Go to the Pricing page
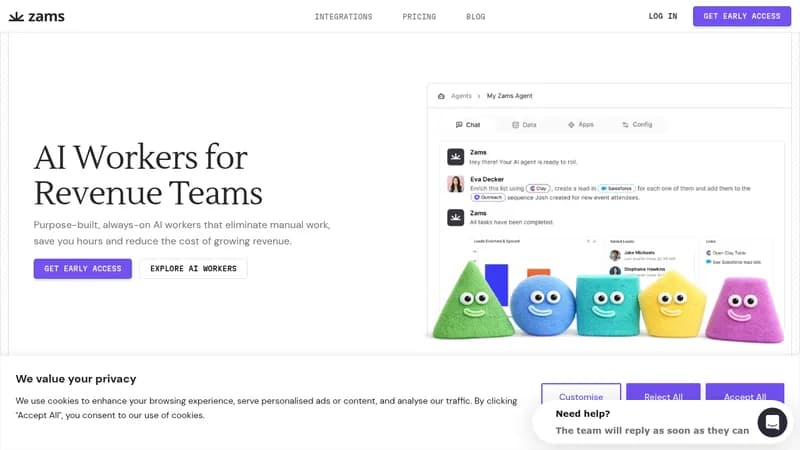 click(419, 17)
